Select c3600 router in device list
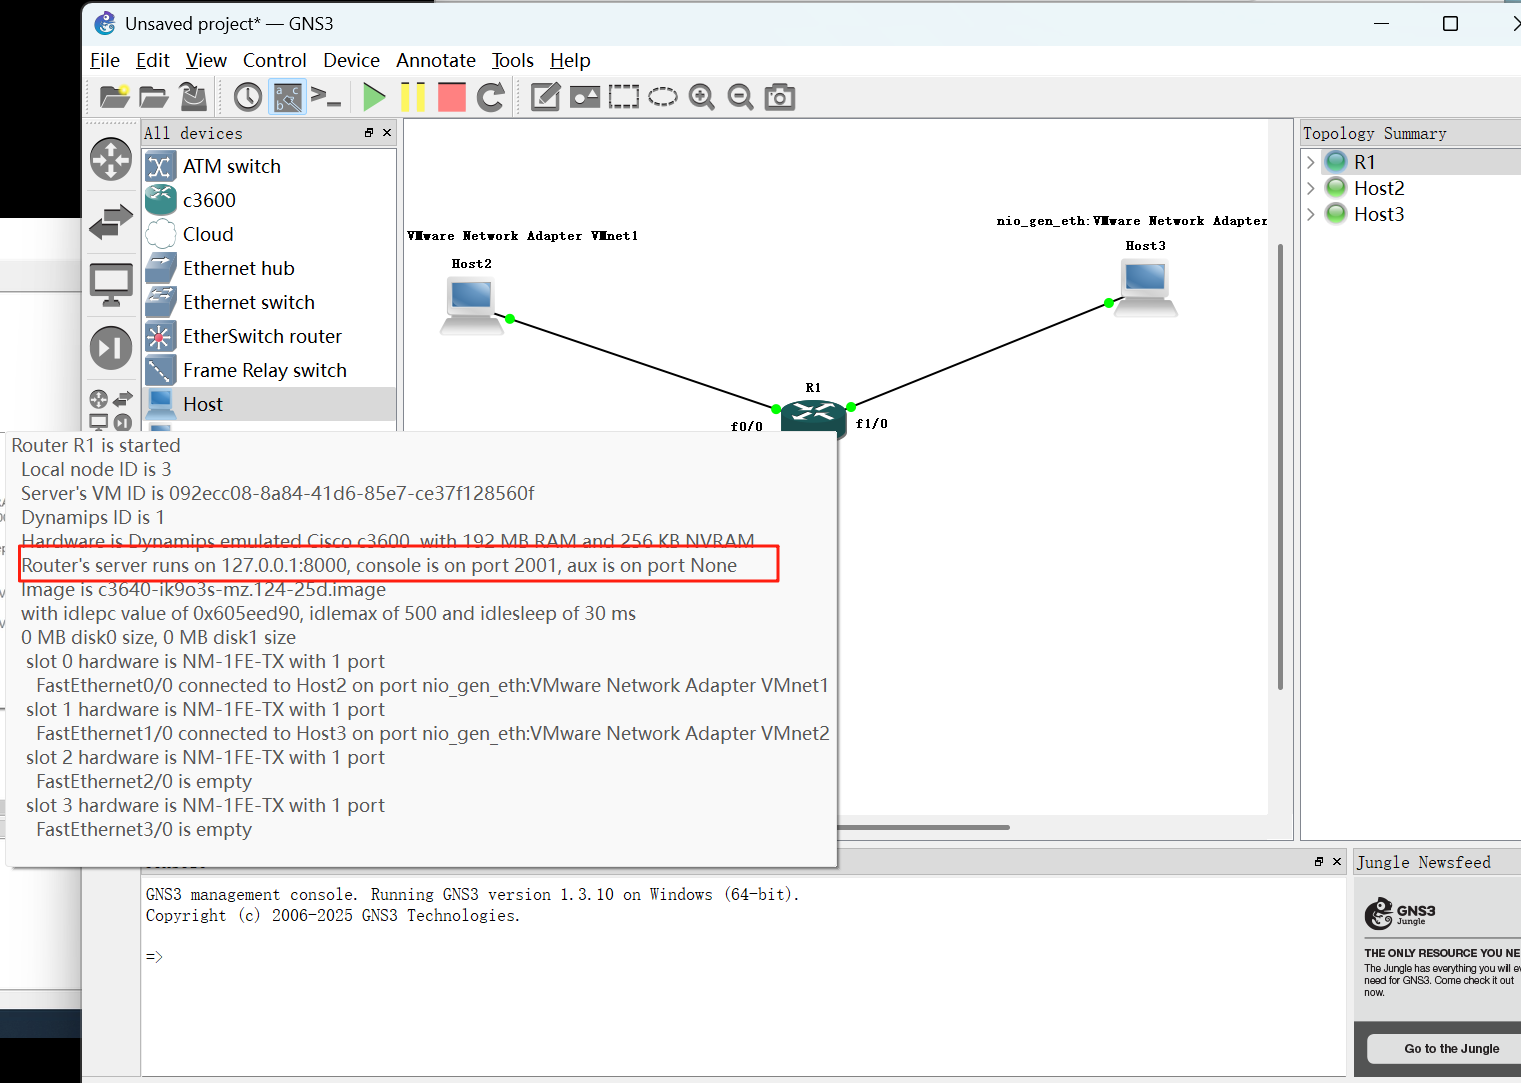1521x1083 pixels. coord(269,200)
